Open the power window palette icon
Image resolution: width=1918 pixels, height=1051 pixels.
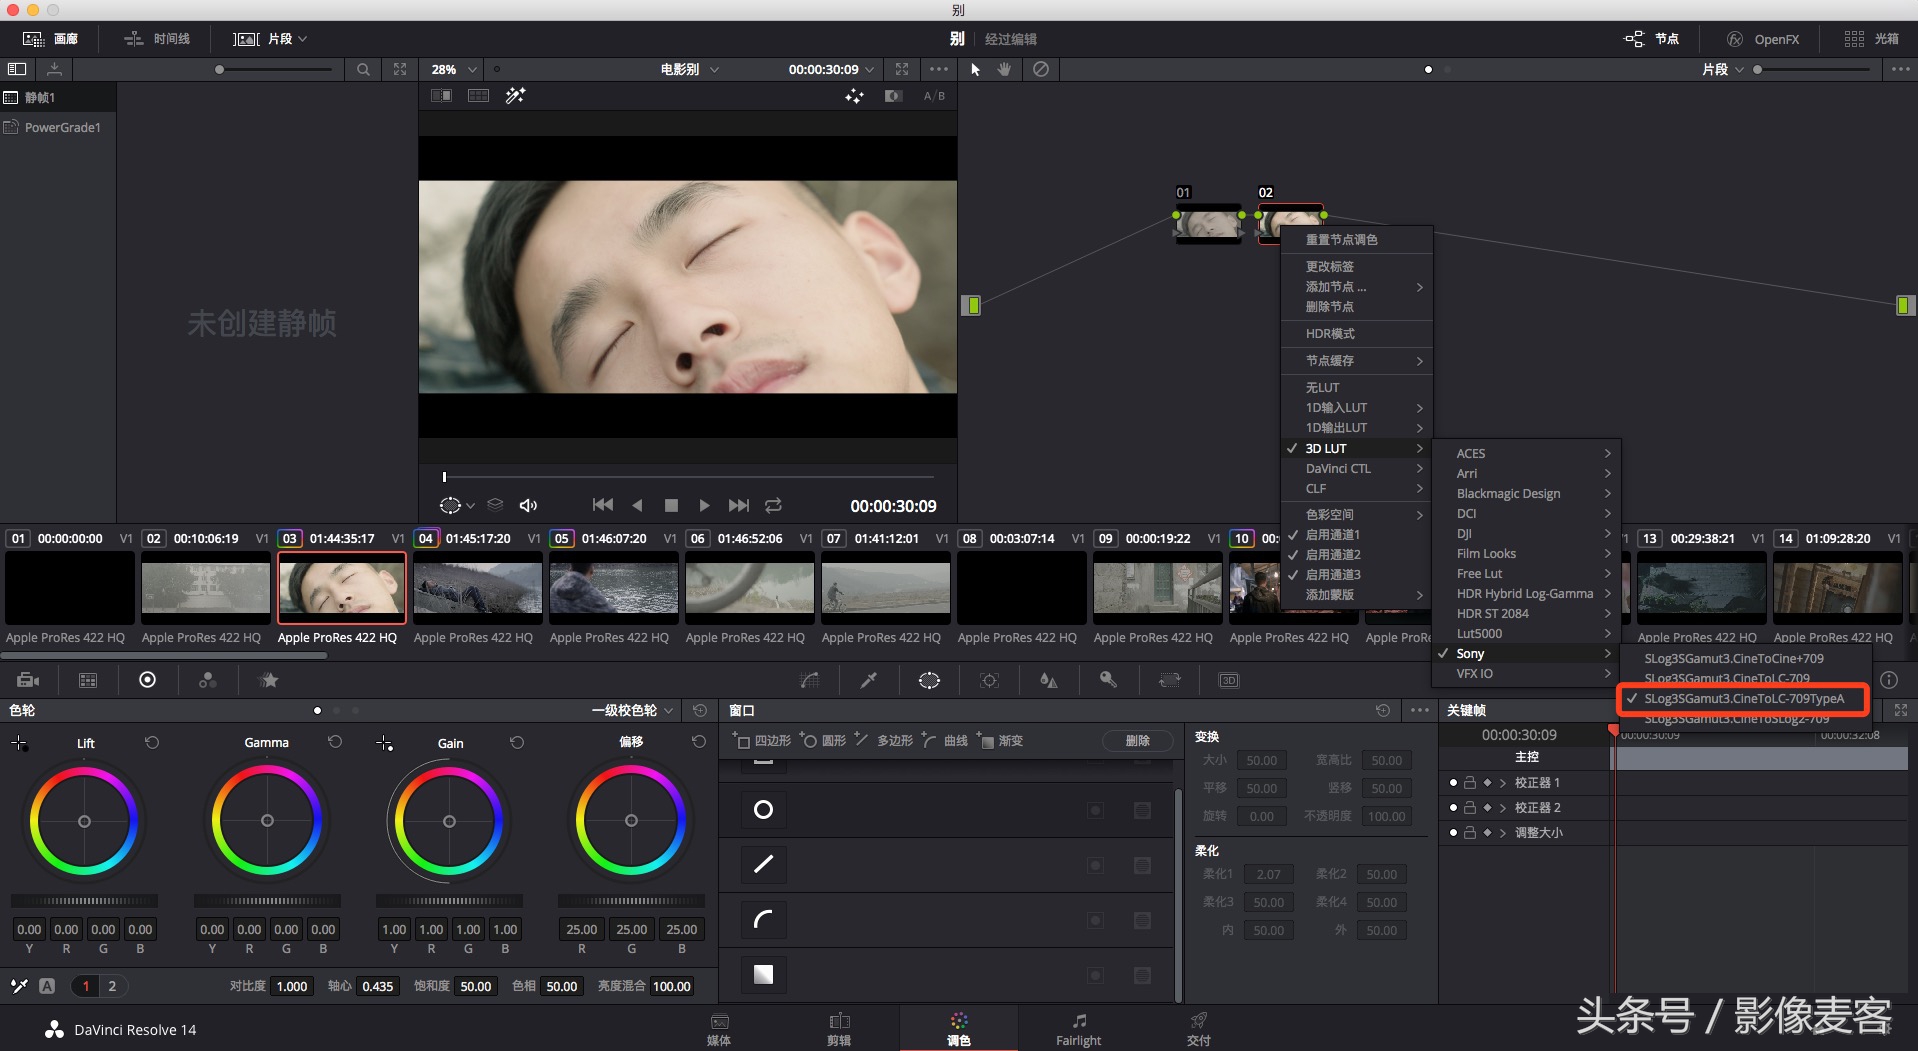point(929,680)
